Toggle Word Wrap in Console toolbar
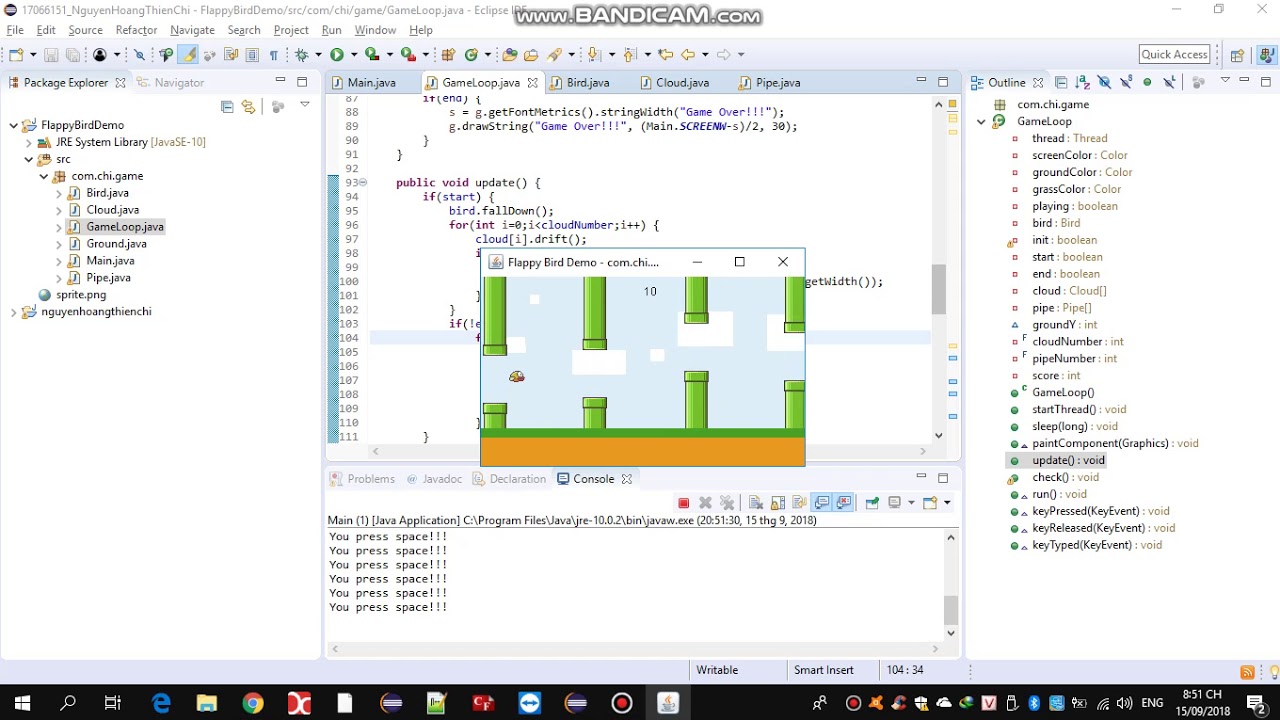Viewport: 1280px width, 720px height. [799, 503]
